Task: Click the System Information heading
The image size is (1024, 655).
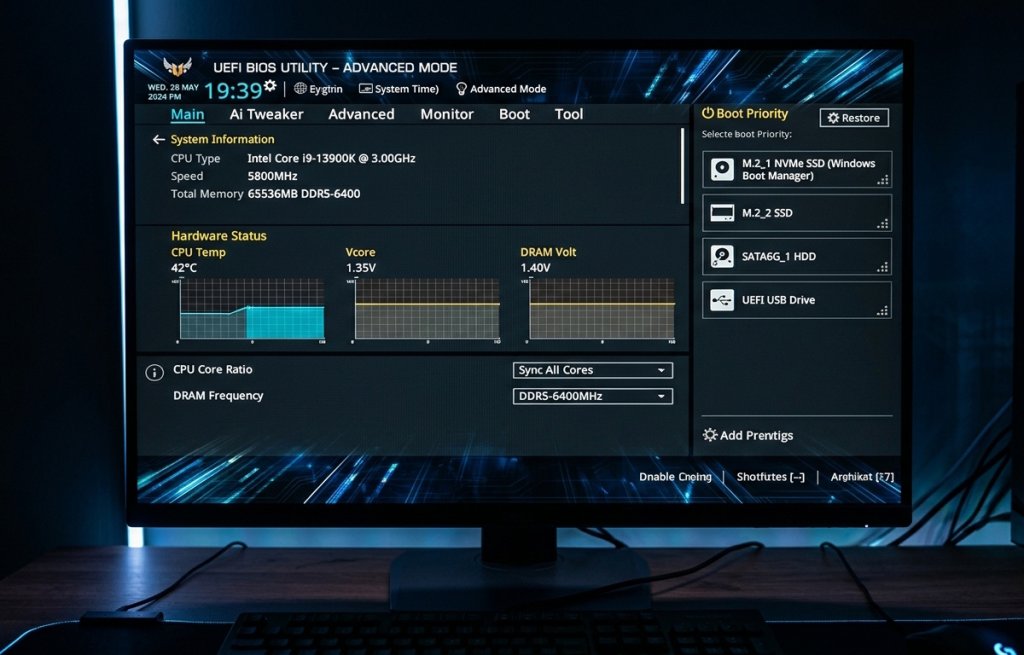Action: point(222,139)
